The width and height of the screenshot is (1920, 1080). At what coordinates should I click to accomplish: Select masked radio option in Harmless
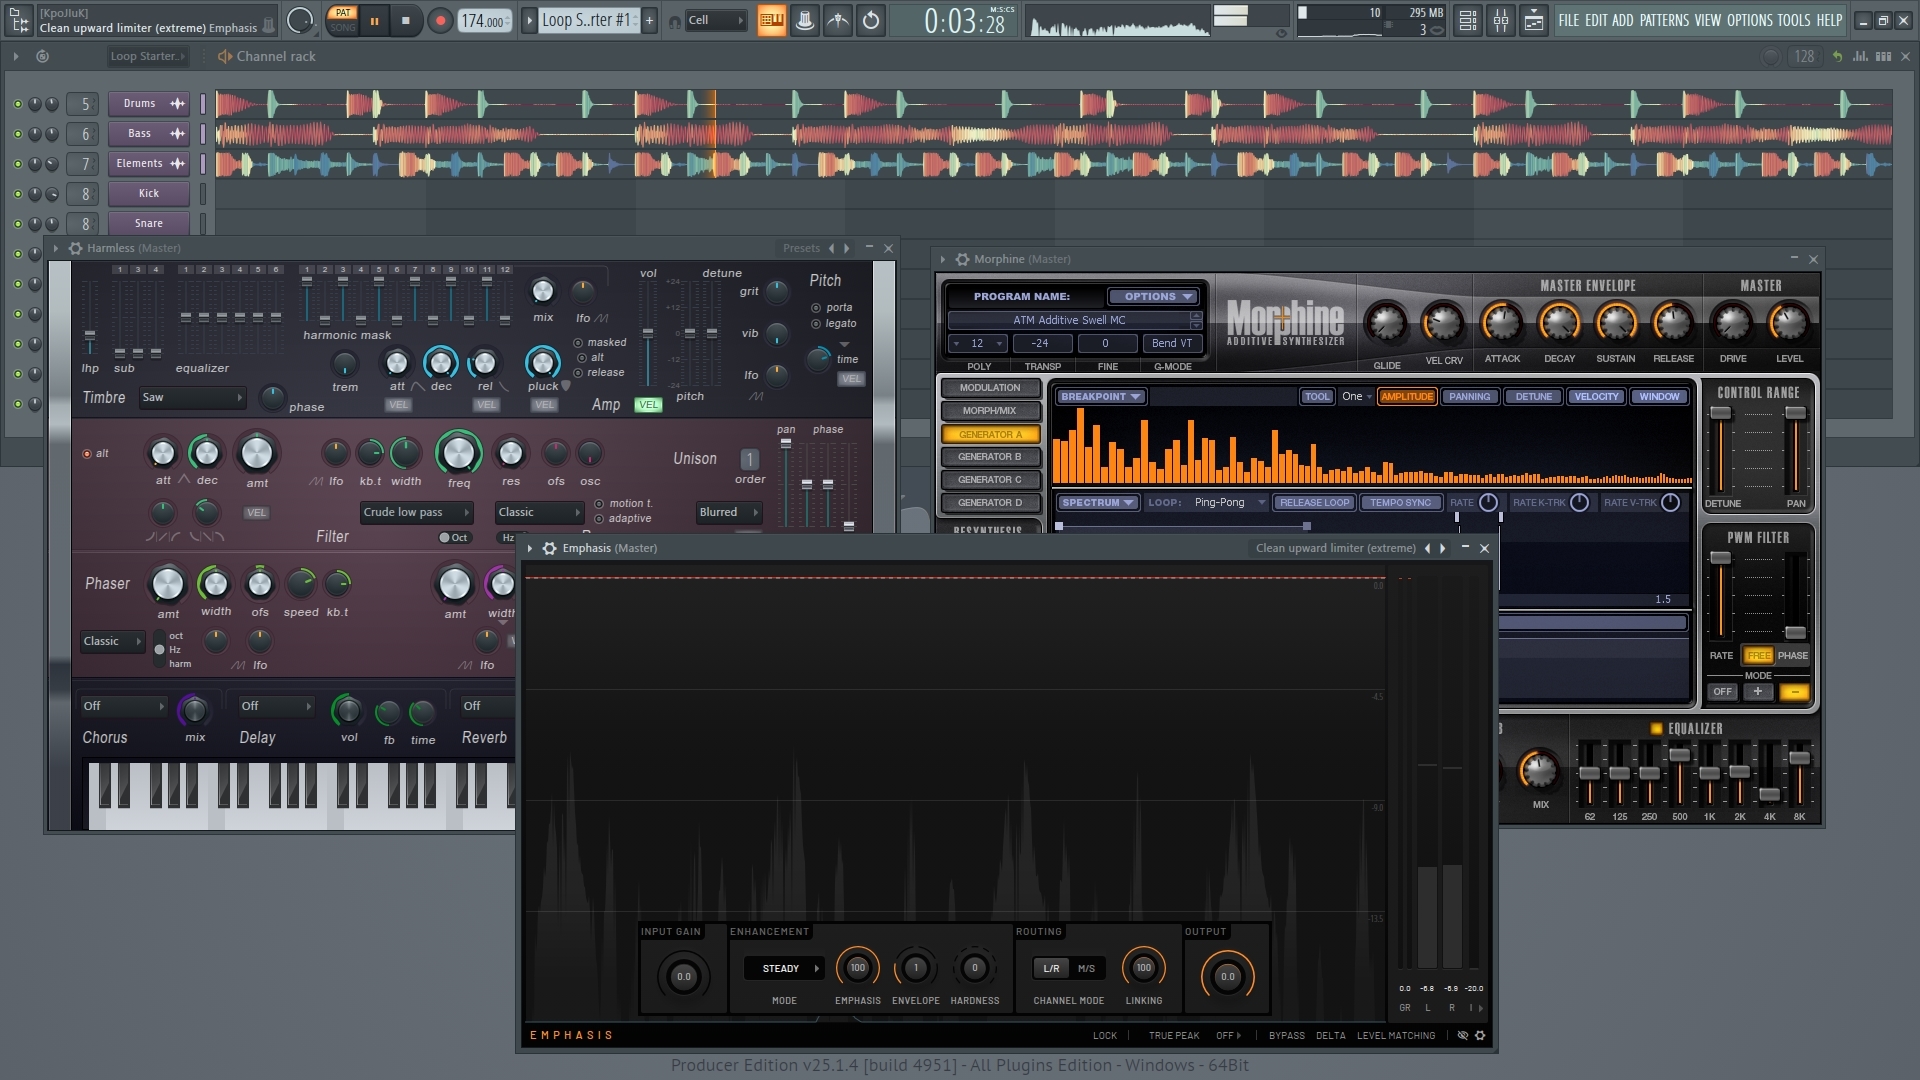point(600,343)
